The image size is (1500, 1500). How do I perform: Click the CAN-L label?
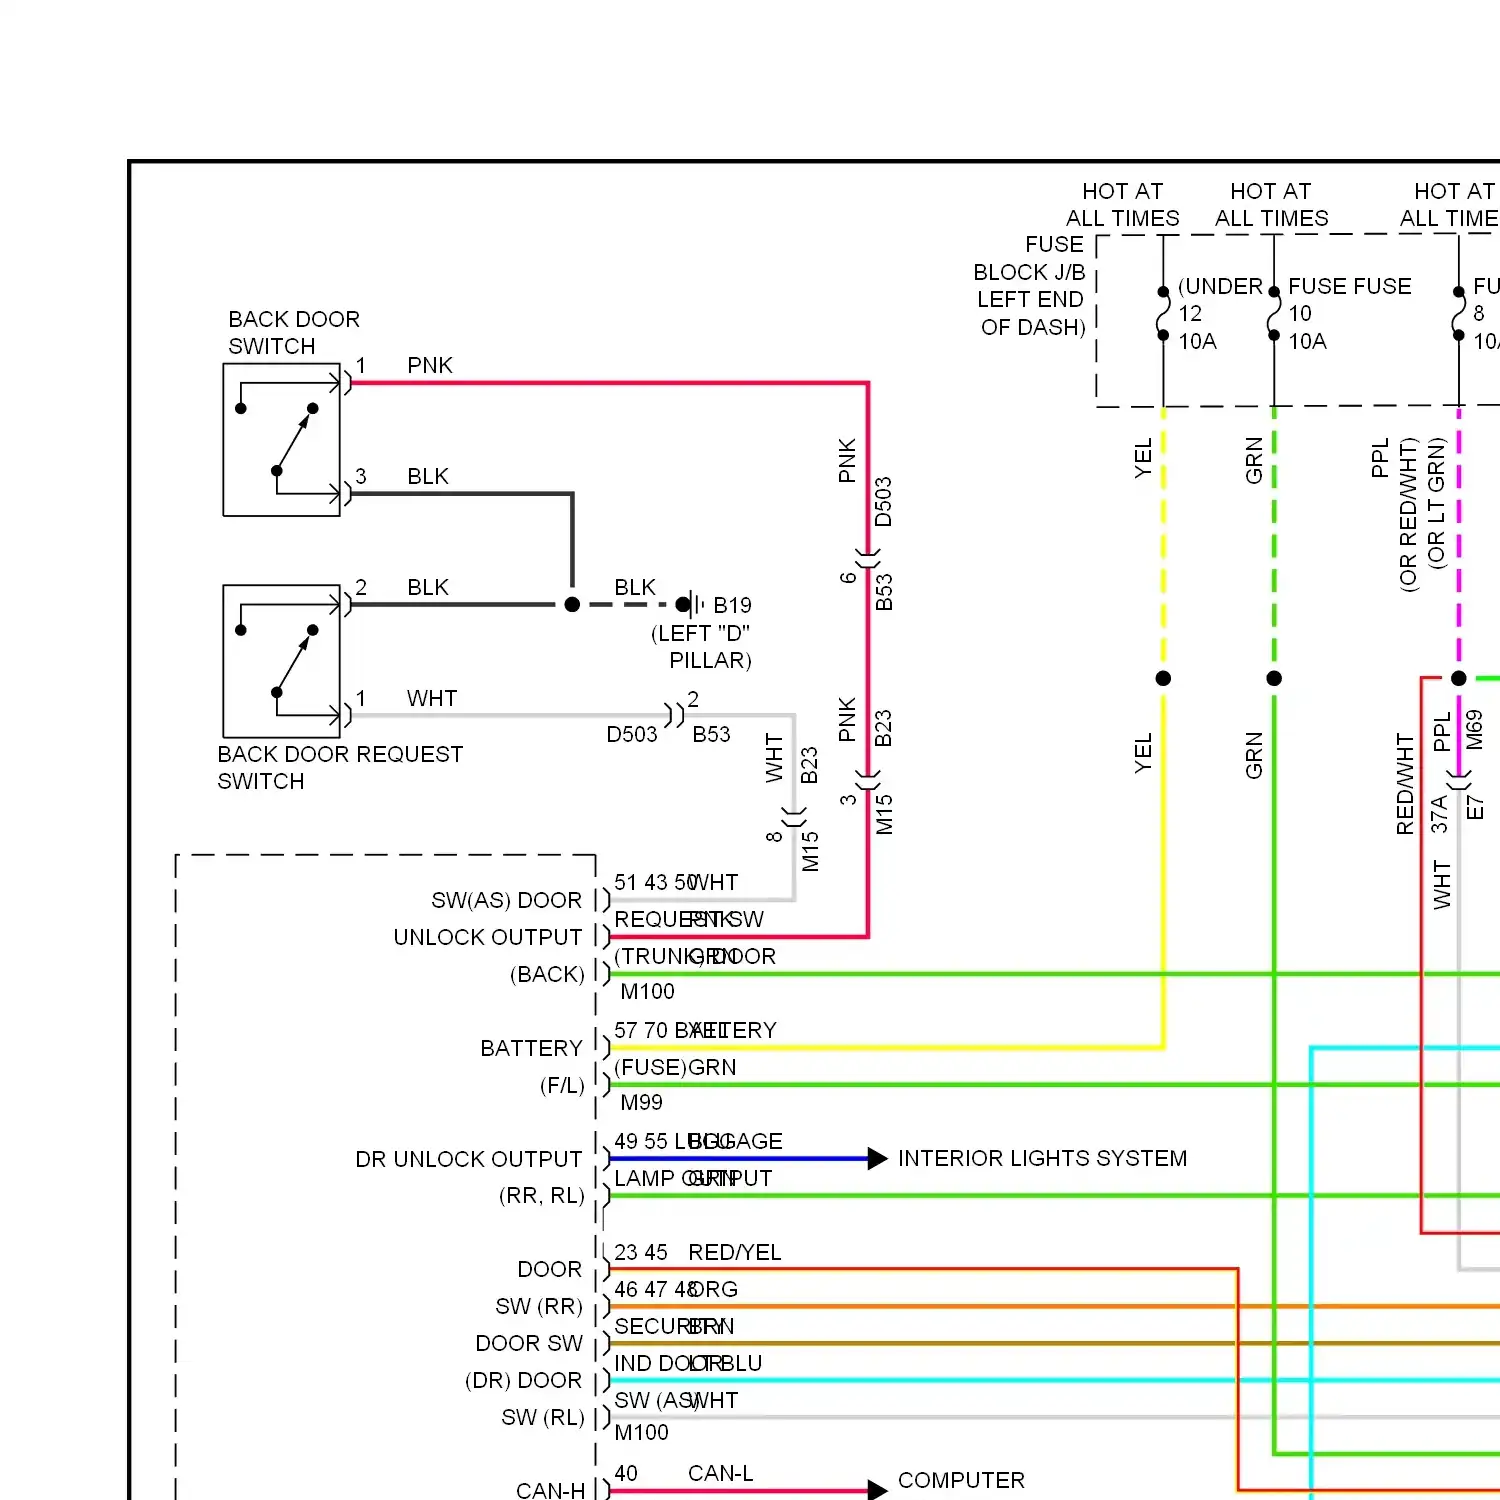[x=721, y=1473]
